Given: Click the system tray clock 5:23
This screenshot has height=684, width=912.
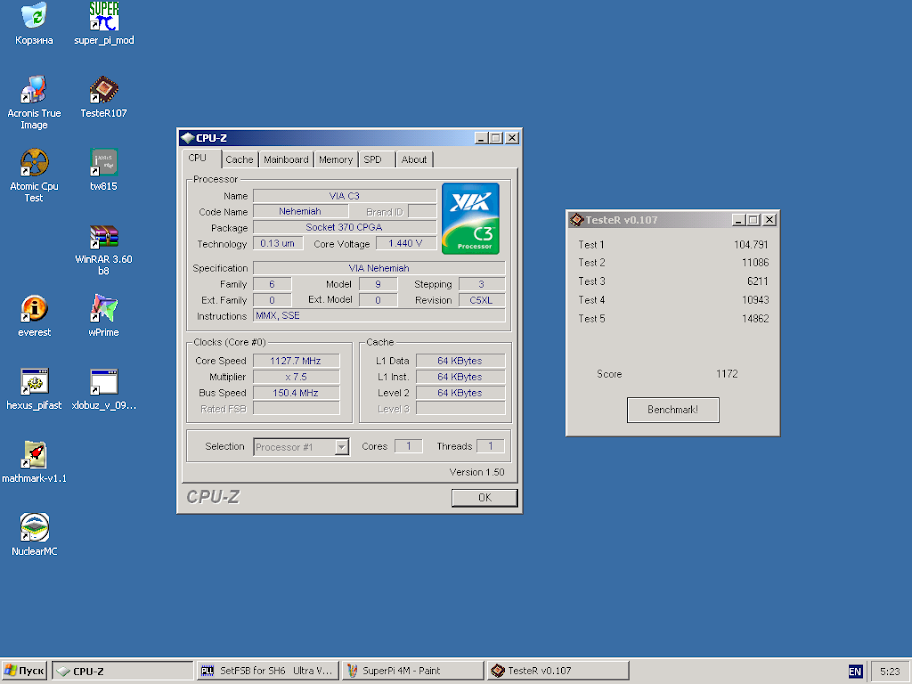Looking at the screenshot, I should coord(890,671).
